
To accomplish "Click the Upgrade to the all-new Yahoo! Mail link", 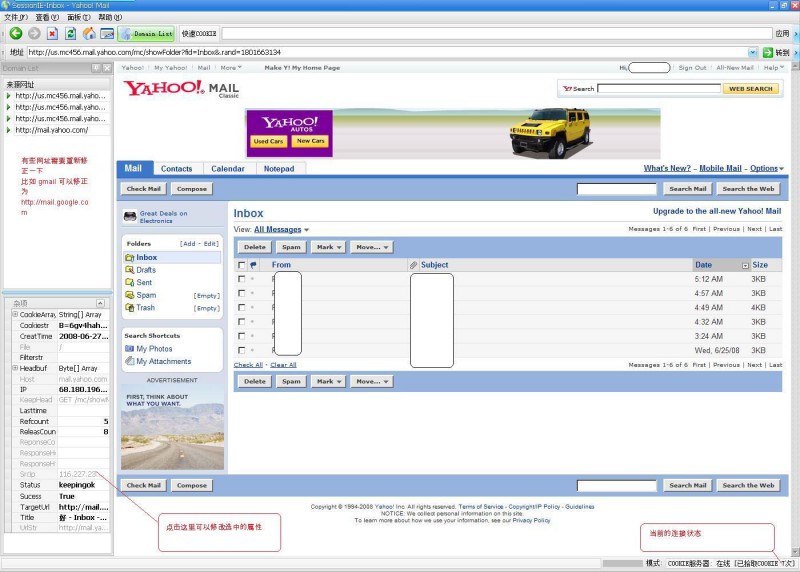I will coord(717,211).
